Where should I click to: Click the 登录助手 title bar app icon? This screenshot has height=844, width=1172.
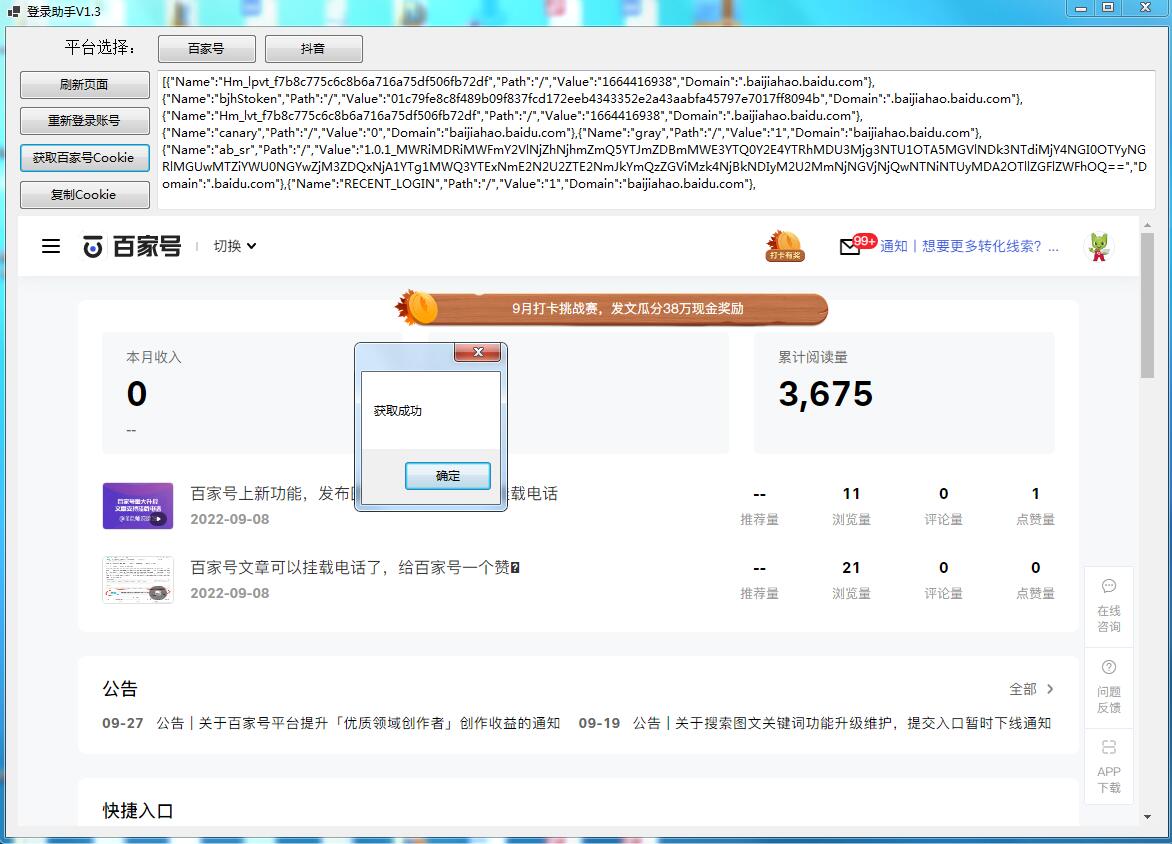13,11
